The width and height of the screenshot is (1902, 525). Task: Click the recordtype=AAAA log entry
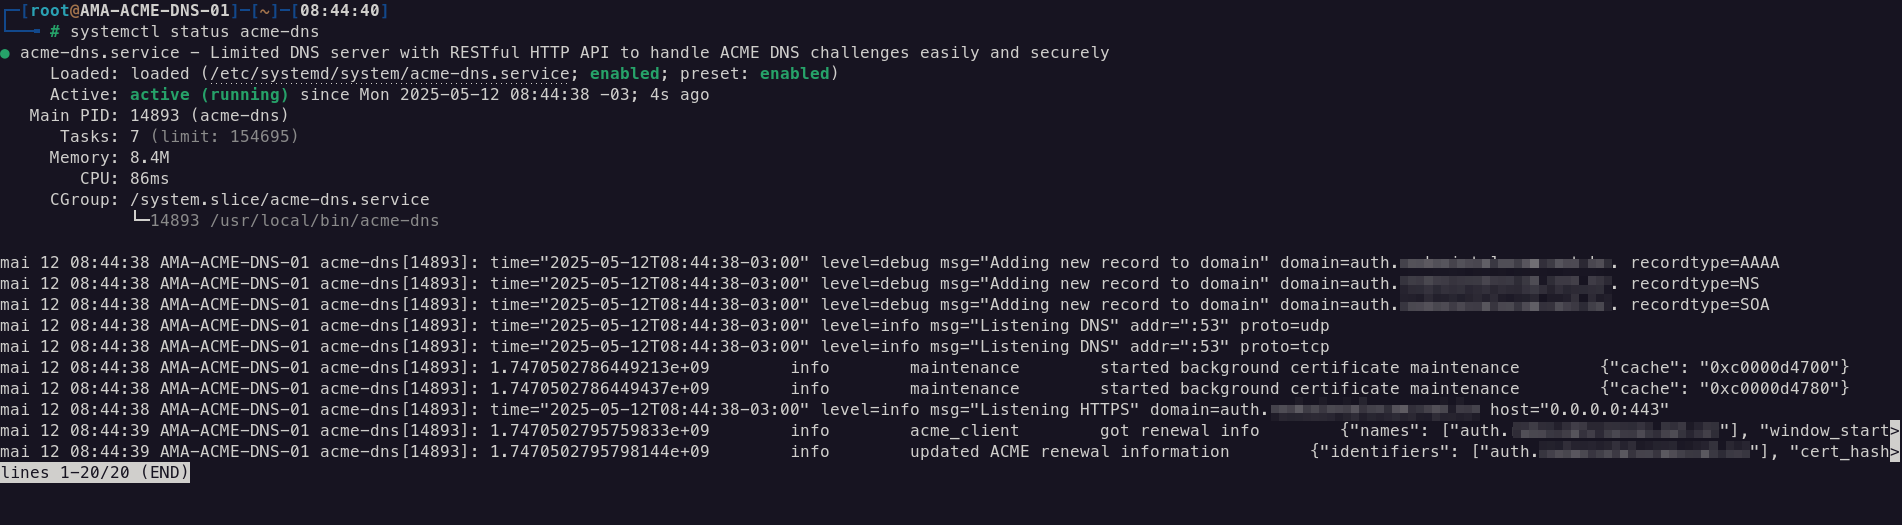tap(1705, 263)
